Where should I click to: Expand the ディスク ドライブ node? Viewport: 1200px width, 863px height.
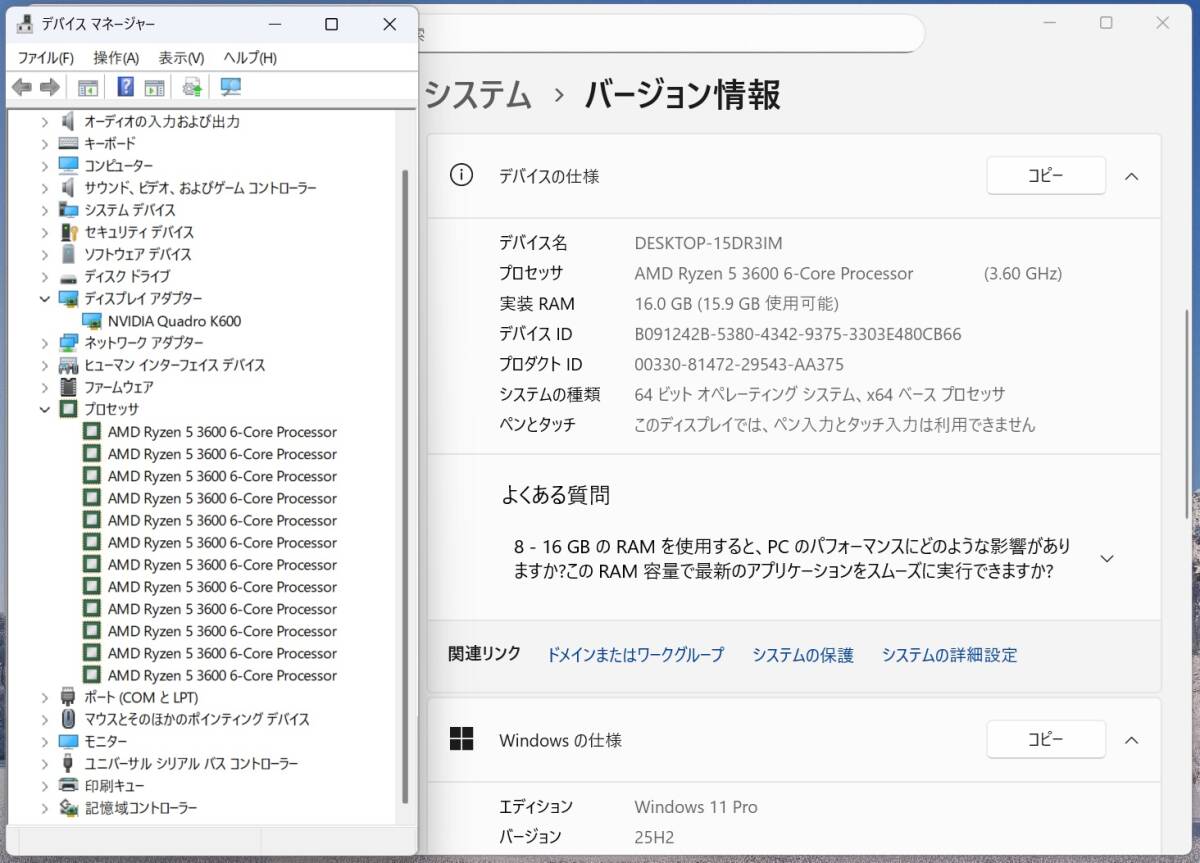point(44,277)
